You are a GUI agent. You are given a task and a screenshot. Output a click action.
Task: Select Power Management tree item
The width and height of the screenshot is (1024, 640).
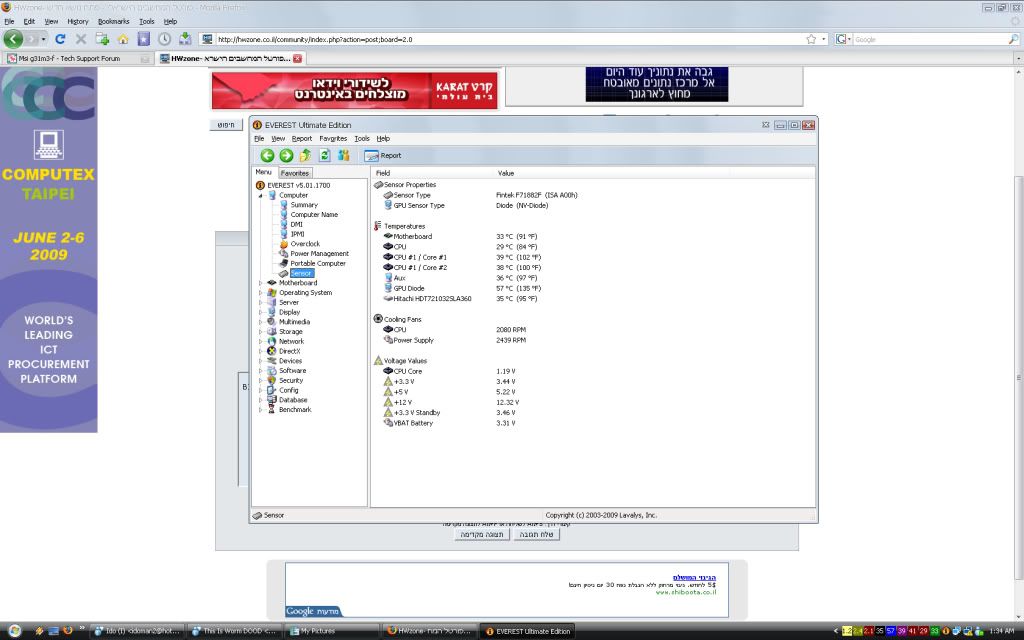pos(319,253)
